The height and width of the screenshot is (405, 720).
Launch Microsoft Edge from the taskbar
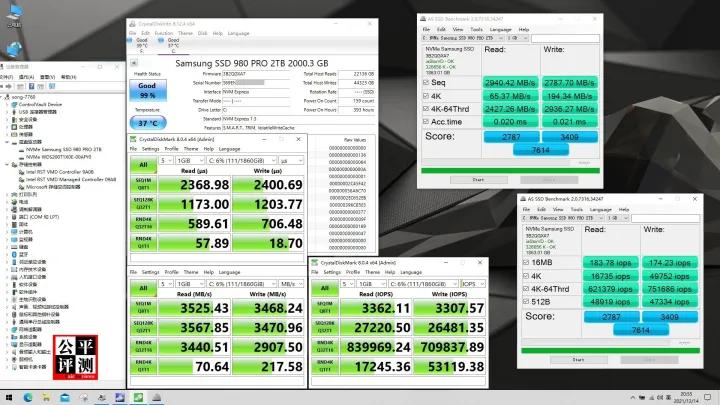point(28,398)
